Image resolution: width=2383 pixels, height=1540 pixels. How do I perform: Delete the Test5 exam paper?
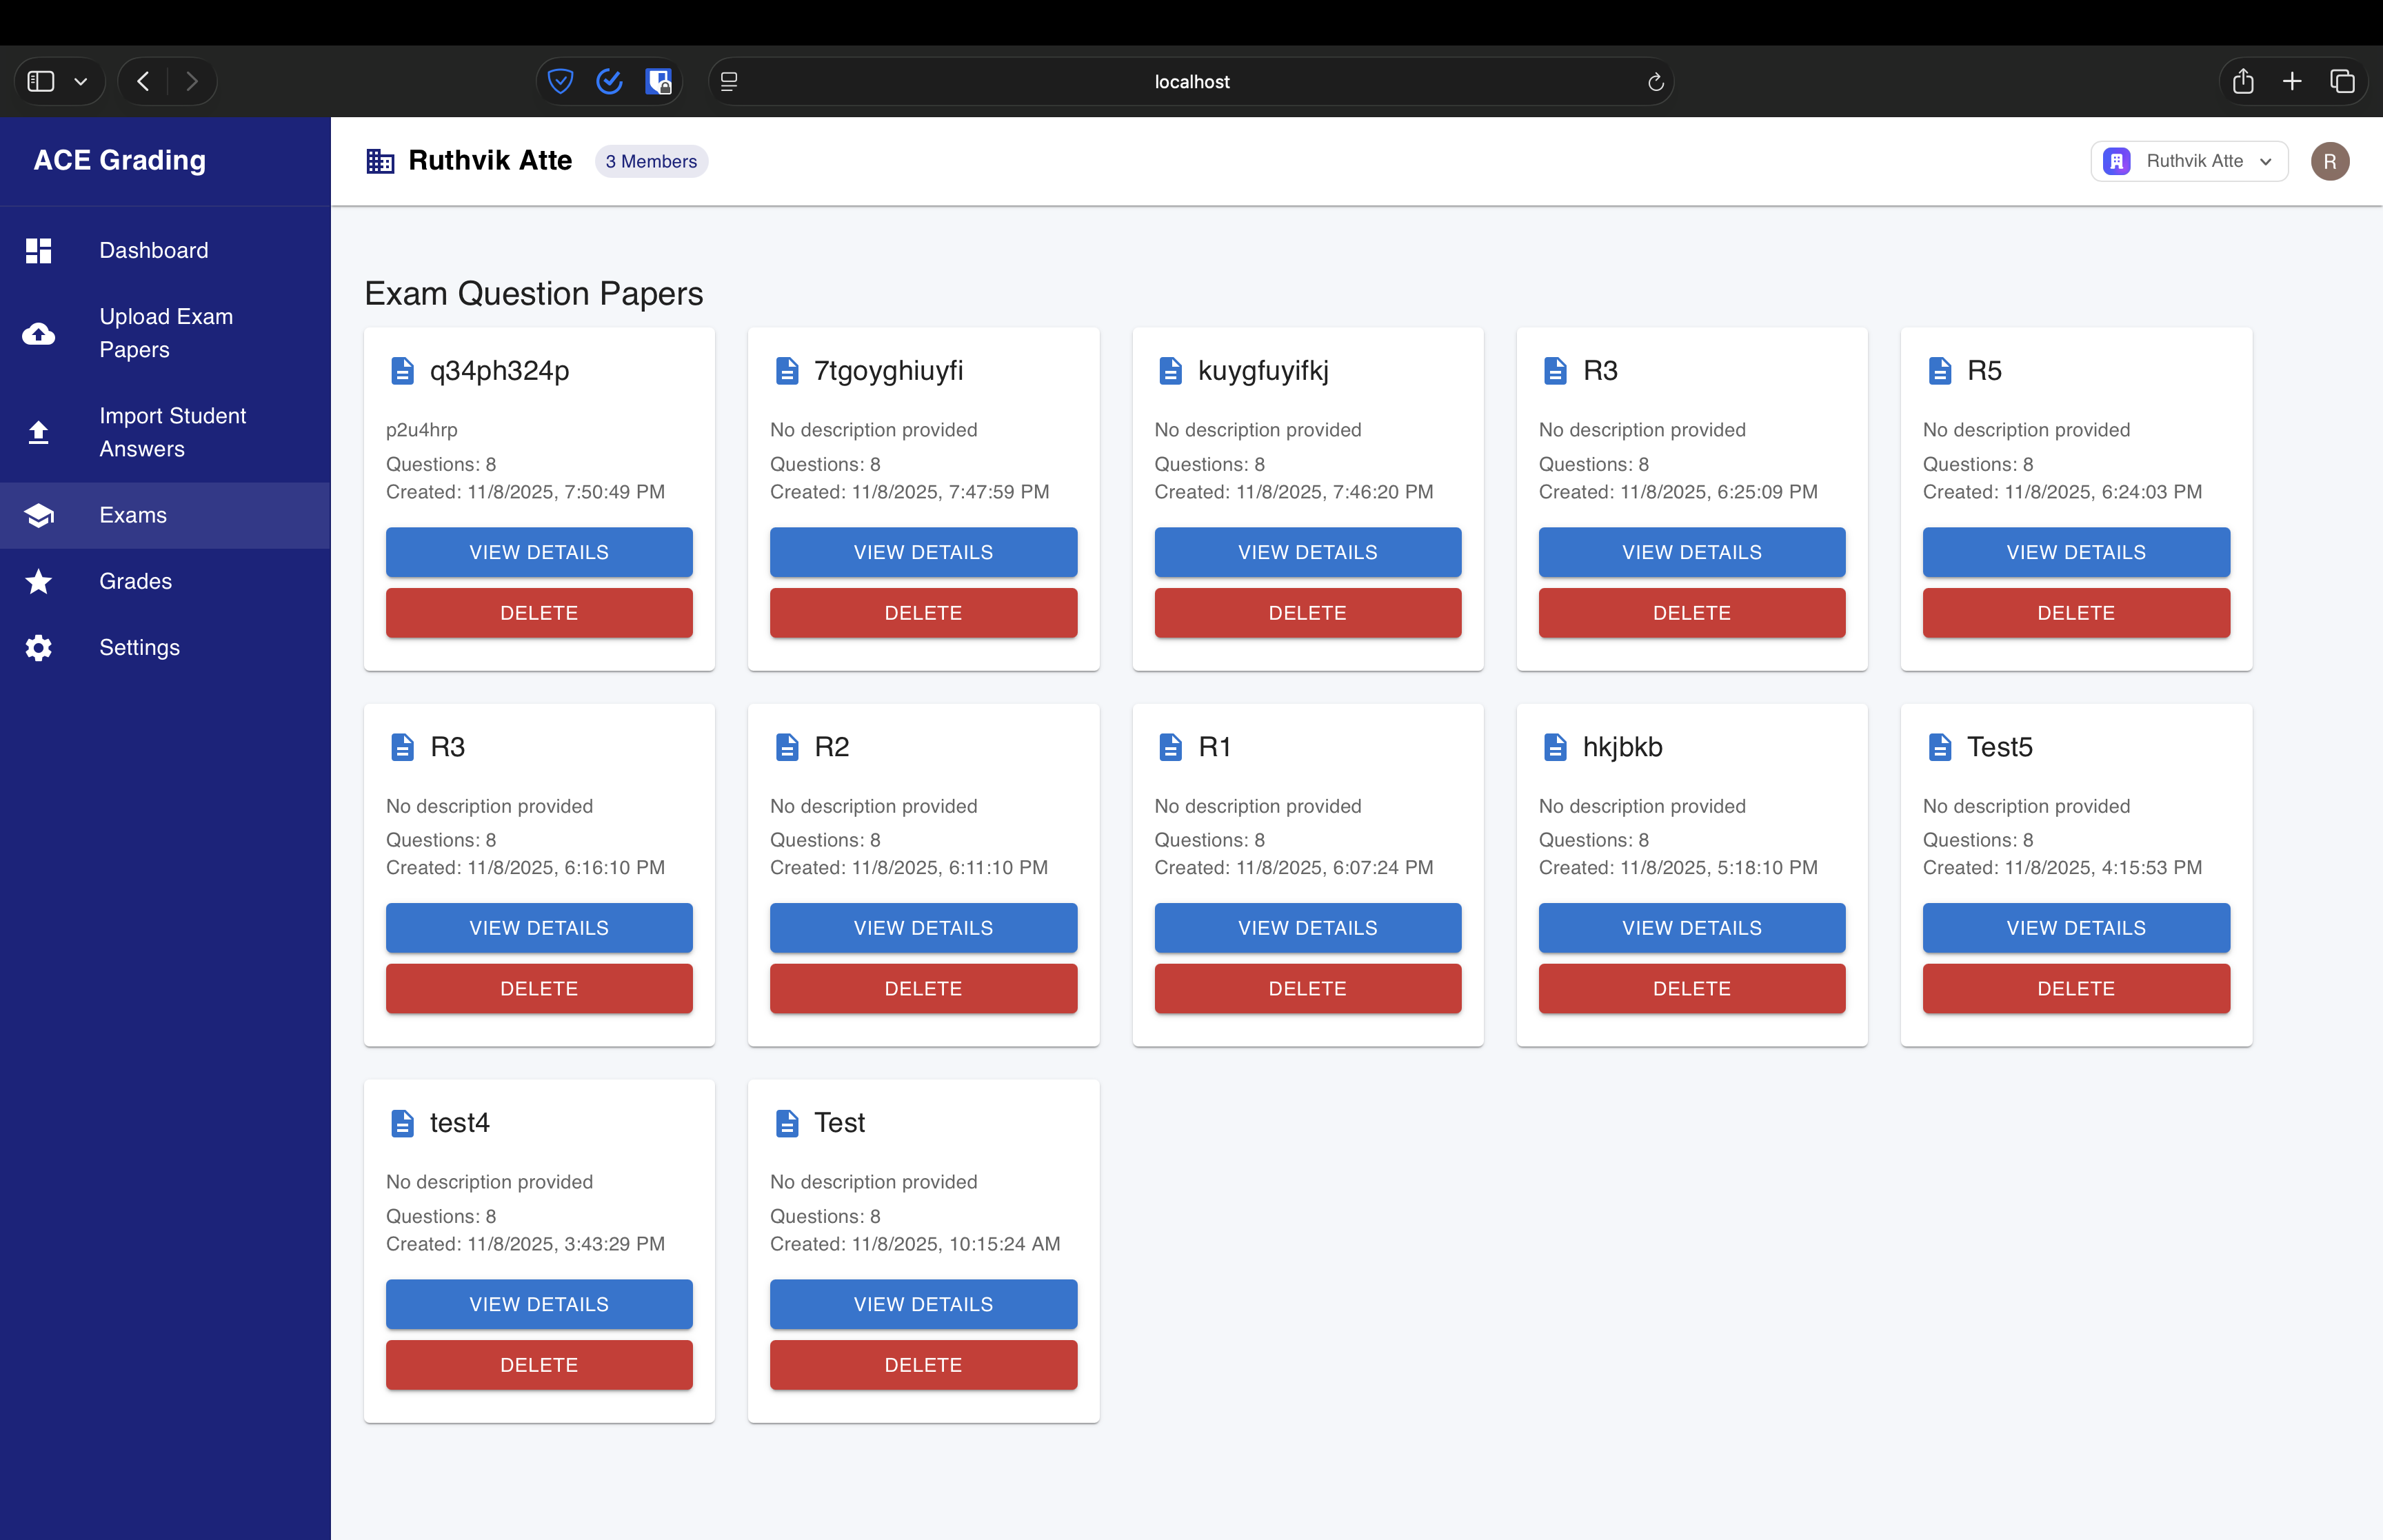[x=2075, y=988]
